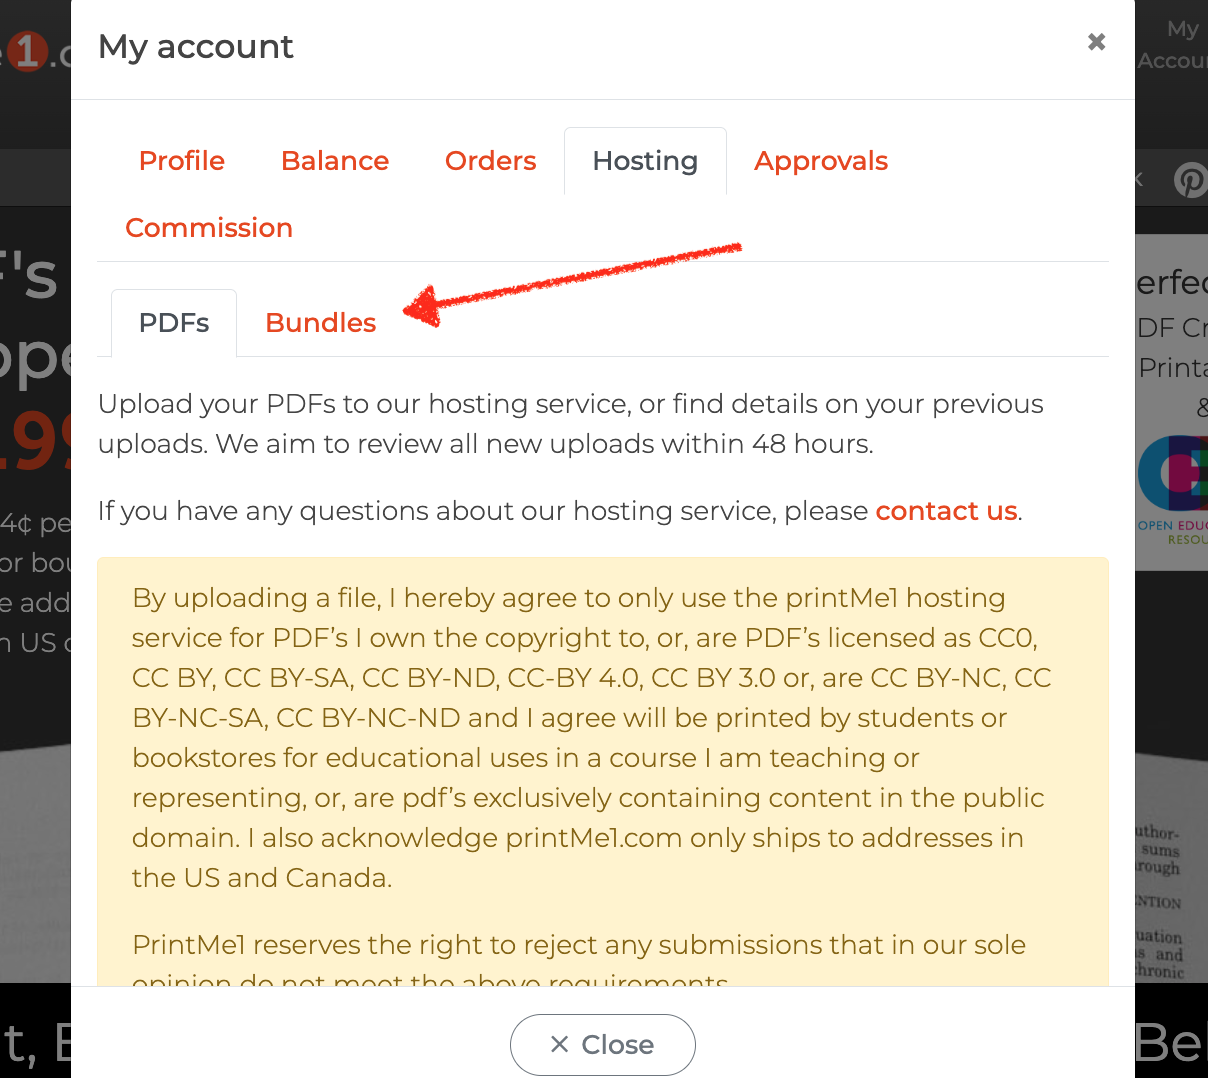Open the Profile tab
Viewport: 1208px width, 1078px height.
182,161
